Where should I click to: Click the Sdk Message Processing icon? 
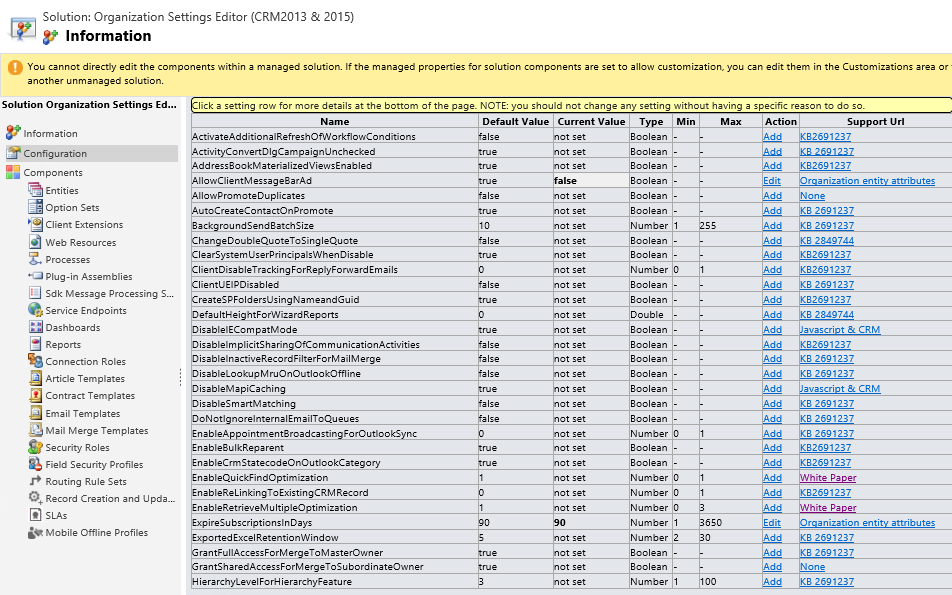(x=35, y=293)
